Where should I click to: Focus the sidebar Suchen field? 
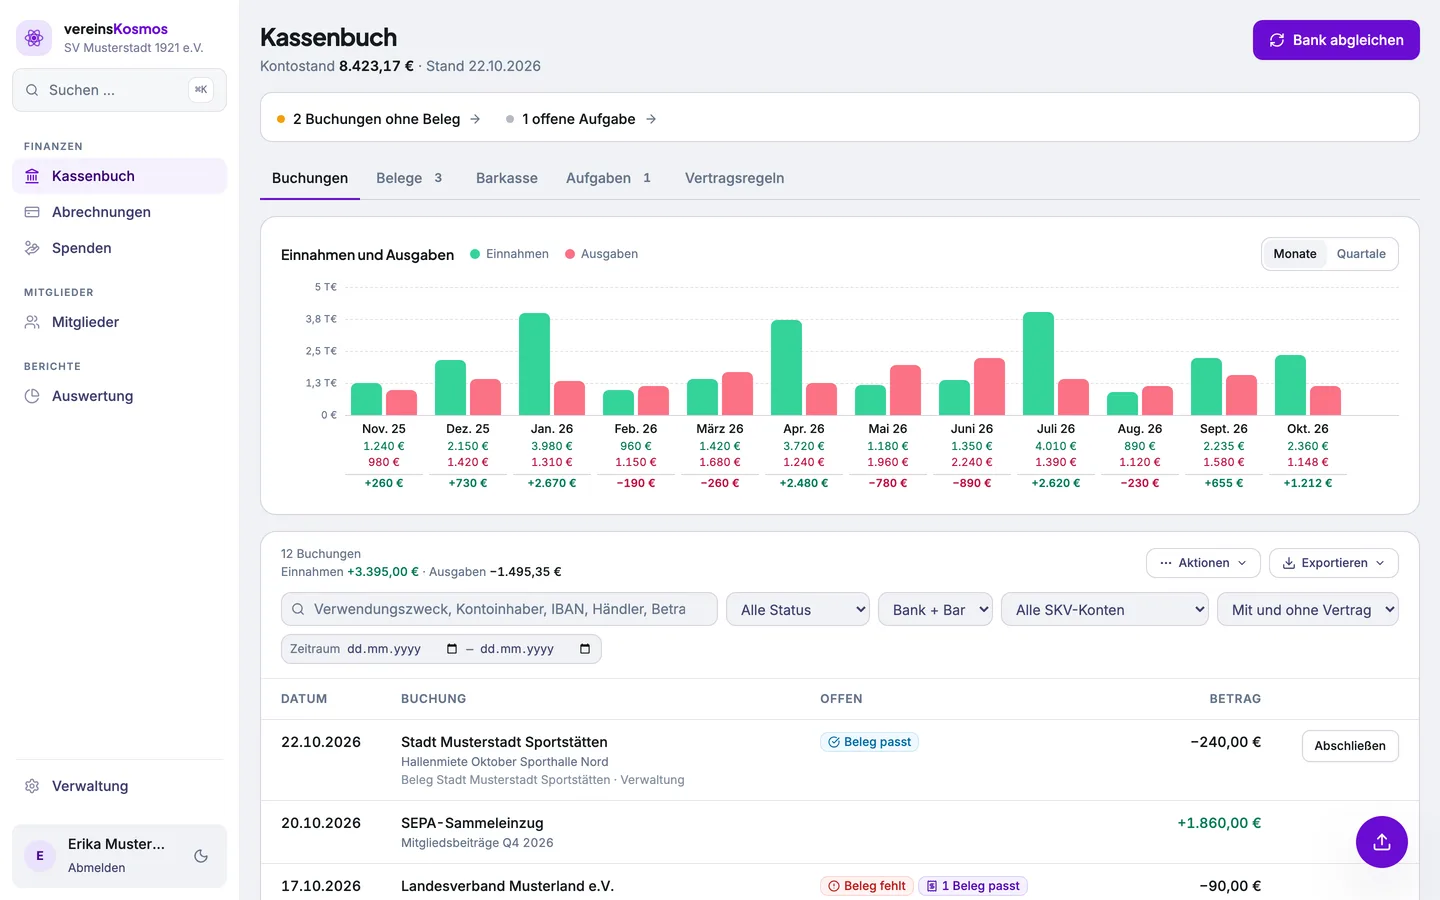point(119,90)
